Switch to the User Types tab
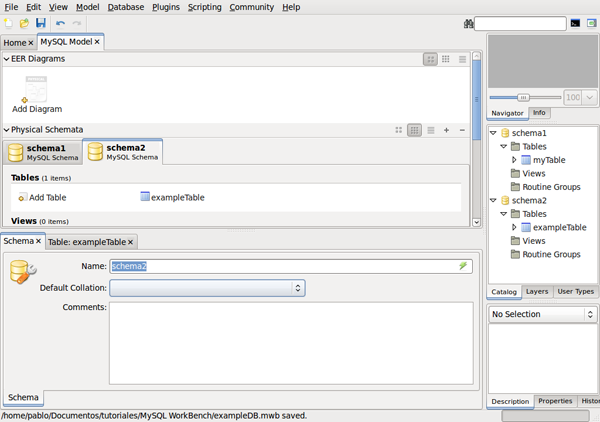The width and height of the screenshot is (600, 422). tap(576, 292)
